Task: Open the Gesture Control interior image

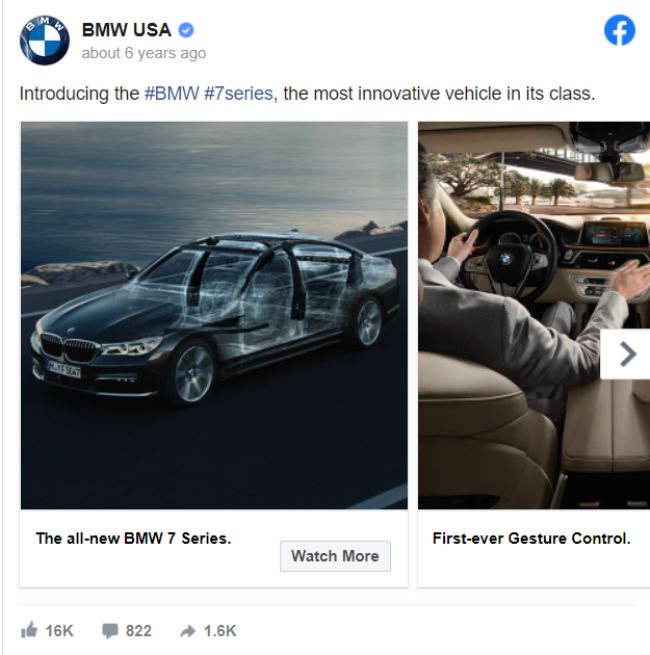Action: [534, 315]
